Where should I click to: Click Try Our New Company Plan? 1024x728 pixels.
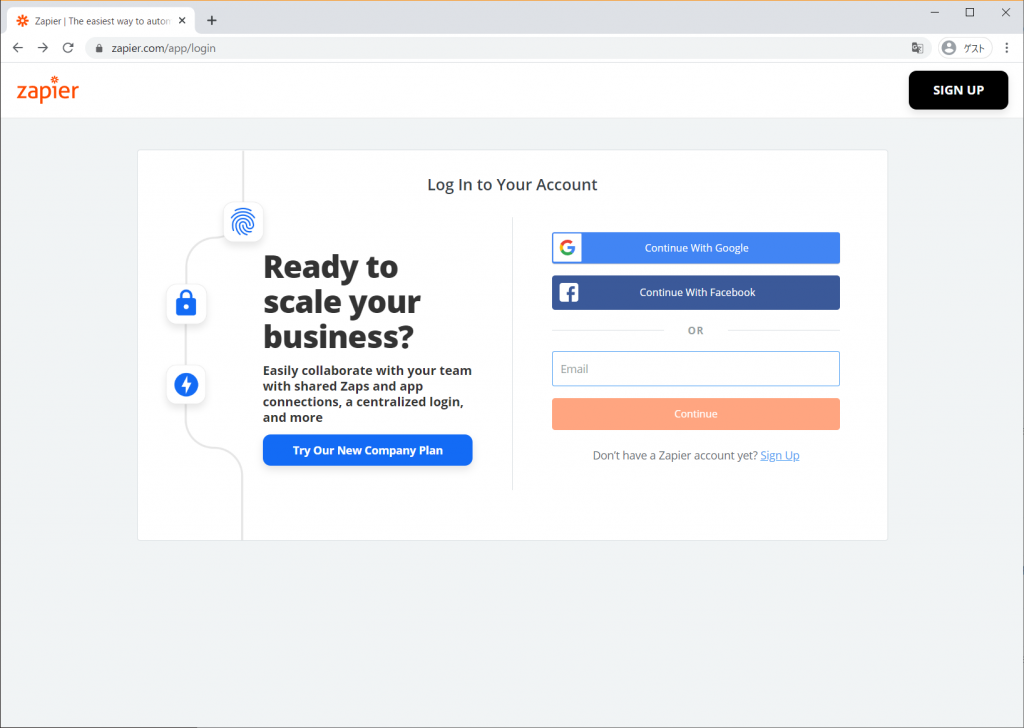[x=368, y=450]
